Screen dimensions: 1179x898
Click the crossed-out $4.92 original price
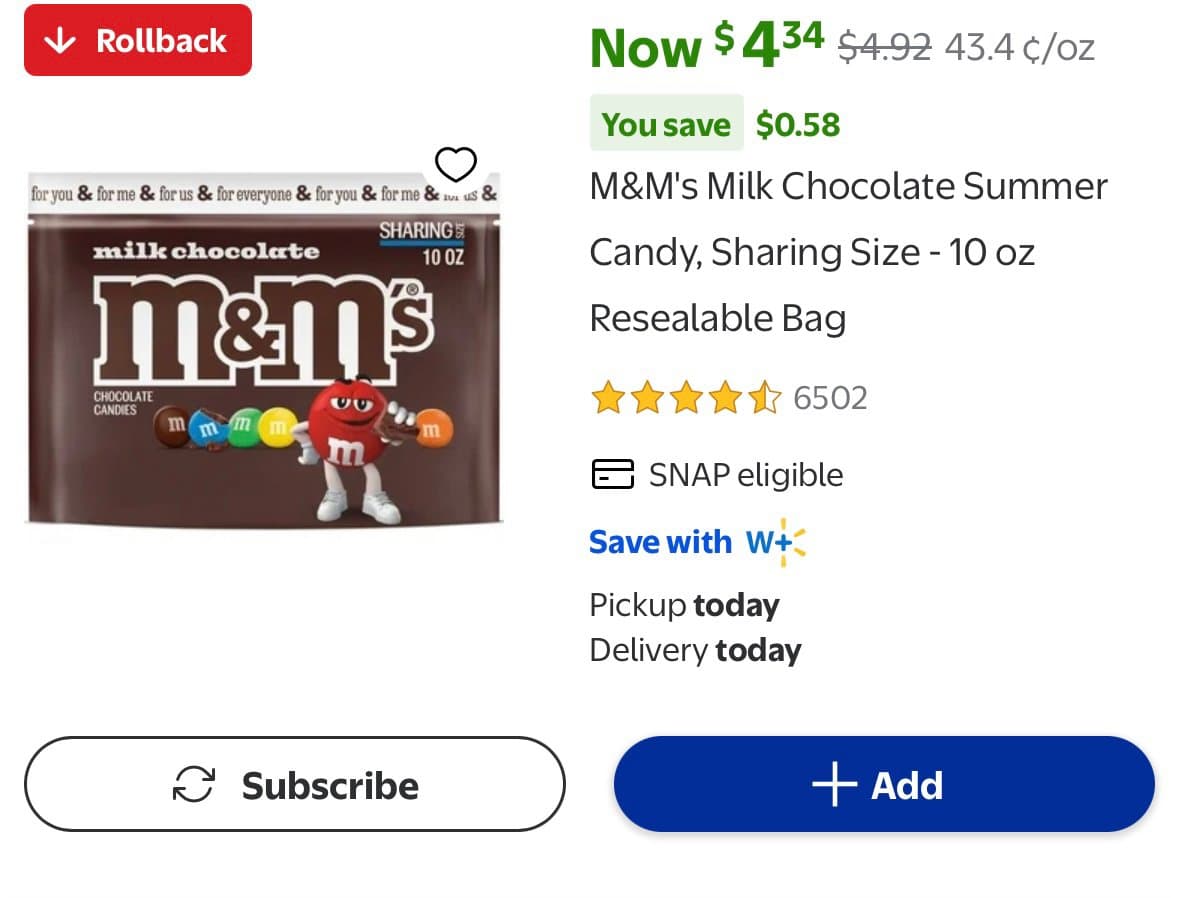[884, 46]
